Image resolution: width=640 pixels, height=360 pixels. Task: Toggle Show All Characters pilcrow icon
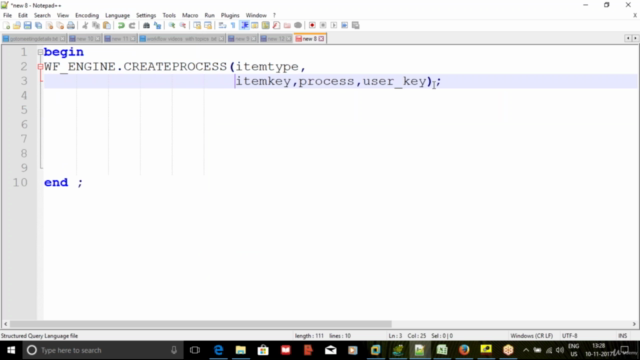(x=233, y=25)
